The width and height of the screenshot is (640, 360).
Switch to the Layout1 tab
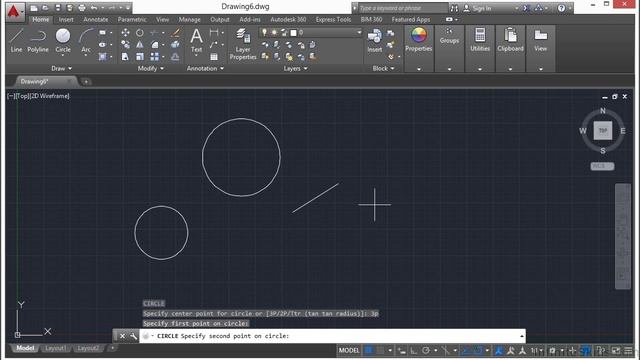[x=55, y=348]
